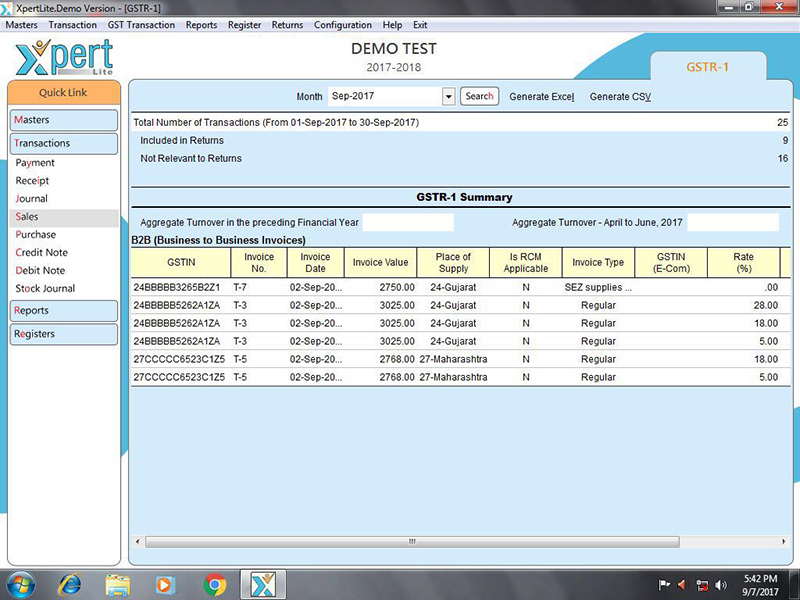800x600 pixels.
Task: Click the scrollbar left arrow
Action: coord(137,541)
